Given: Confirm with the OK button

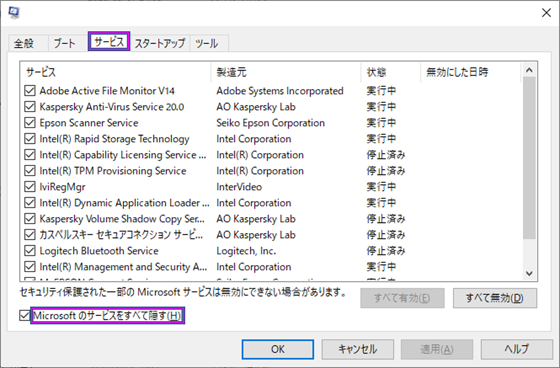Looking at the screenshot, I should [x=278, y=349].
